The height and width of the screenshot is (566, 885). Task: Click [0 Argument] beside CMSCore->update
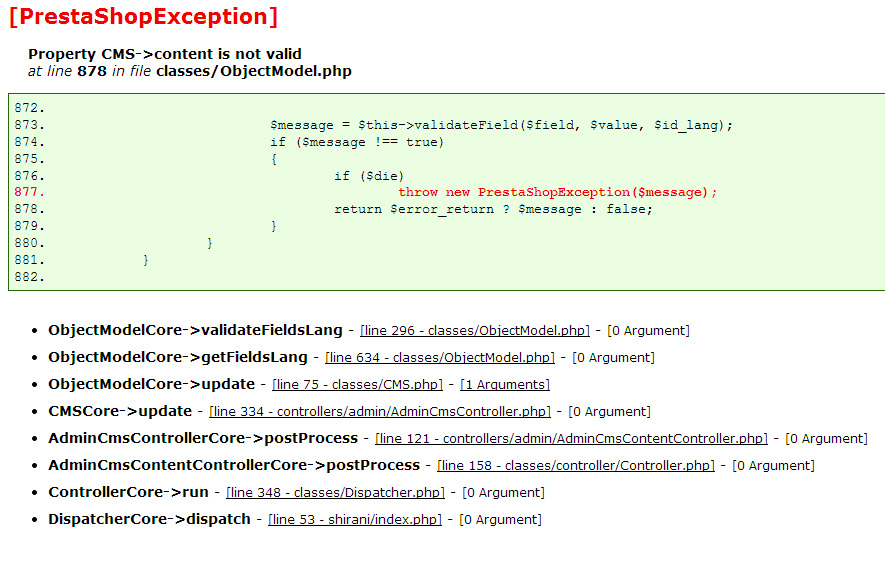tap(610, 412)
